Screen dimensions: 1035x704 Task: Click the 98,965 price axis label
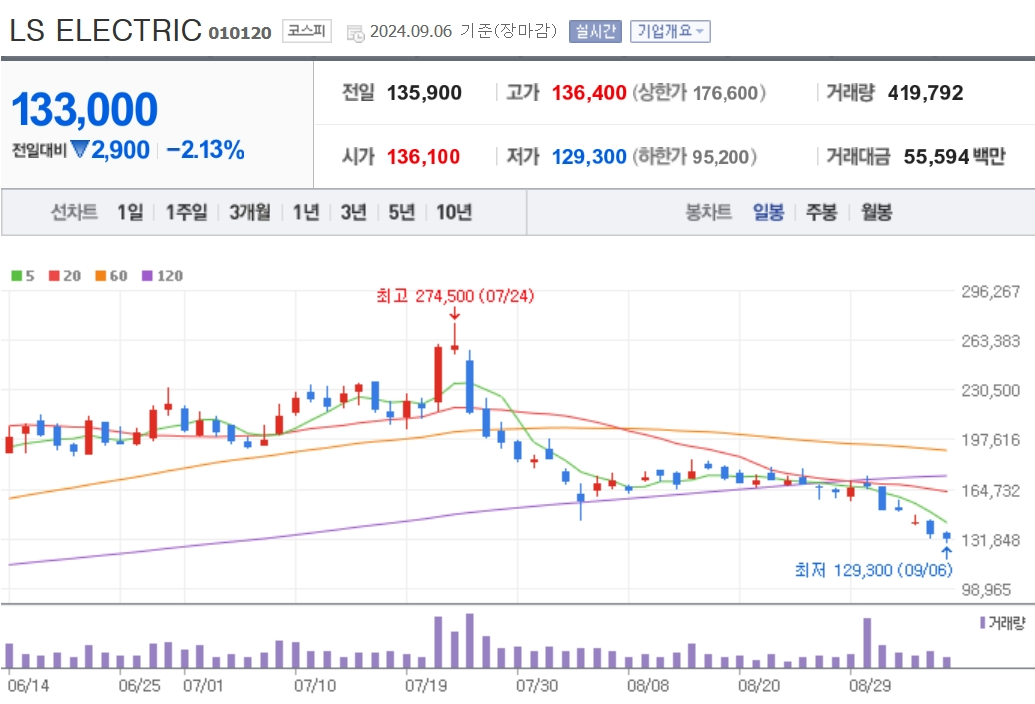(x=986, y=589)
